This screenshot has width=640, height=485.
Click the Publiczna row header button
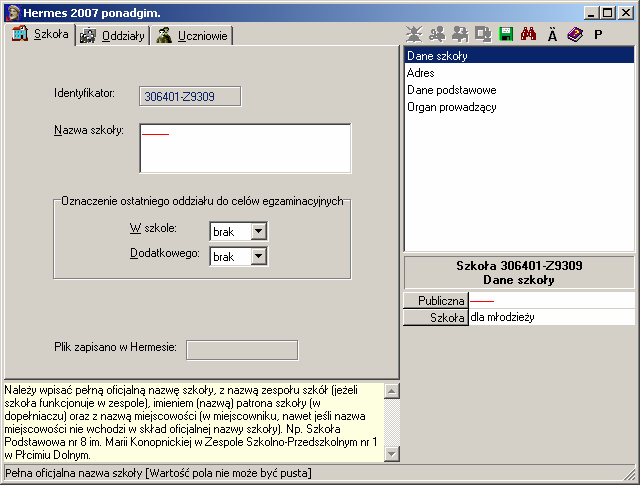(436, 300)
